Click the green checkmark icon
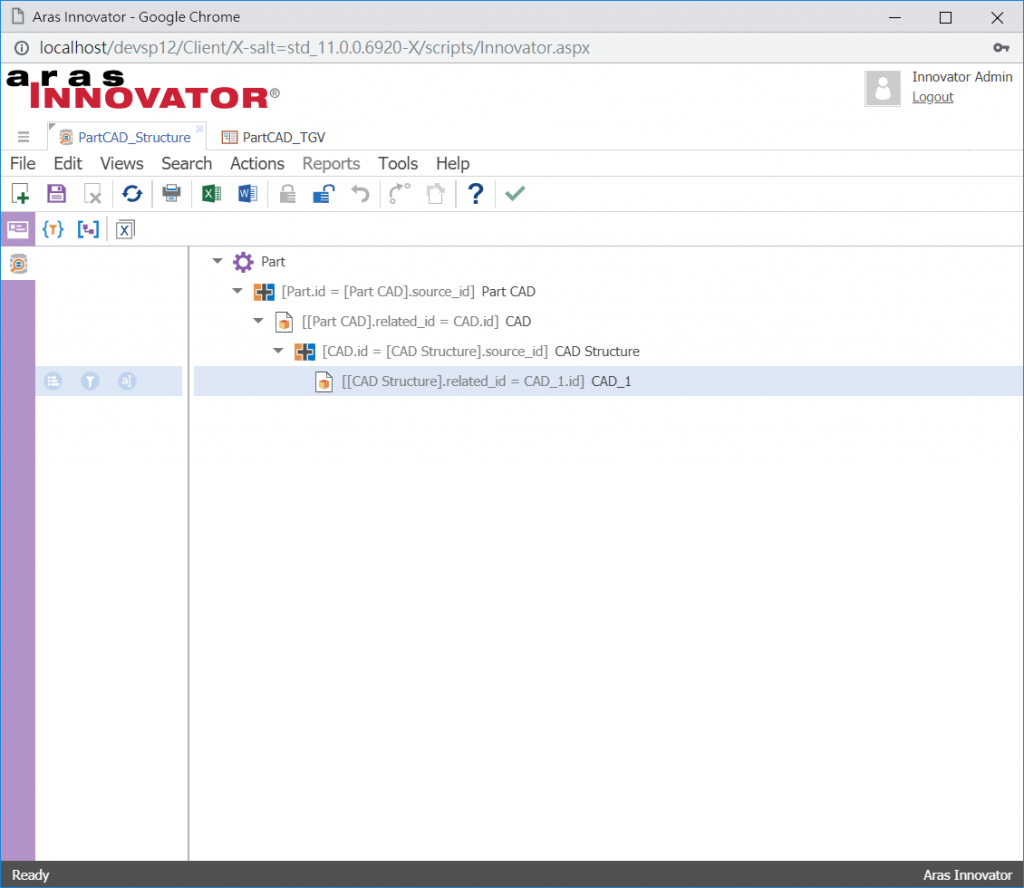This screenshot has height=888, width=1024. (515, 193)
